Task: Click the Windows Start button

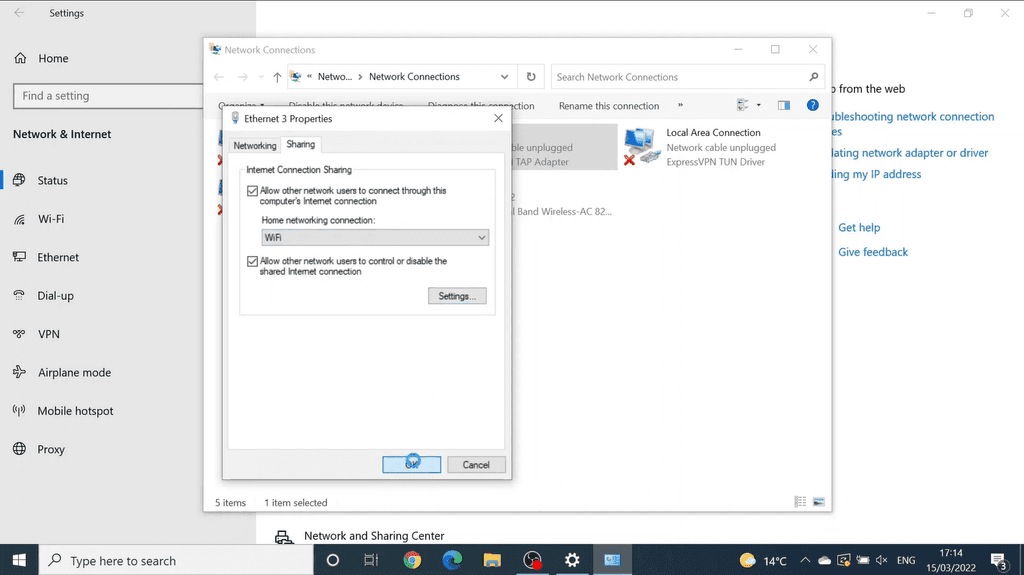Action: point(19,560)
